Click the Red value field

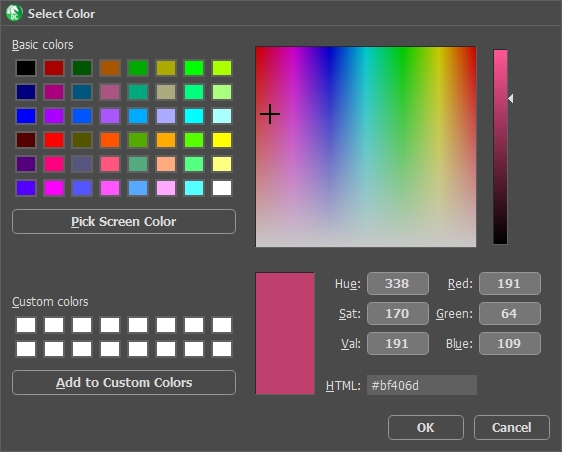pos(510,284)
